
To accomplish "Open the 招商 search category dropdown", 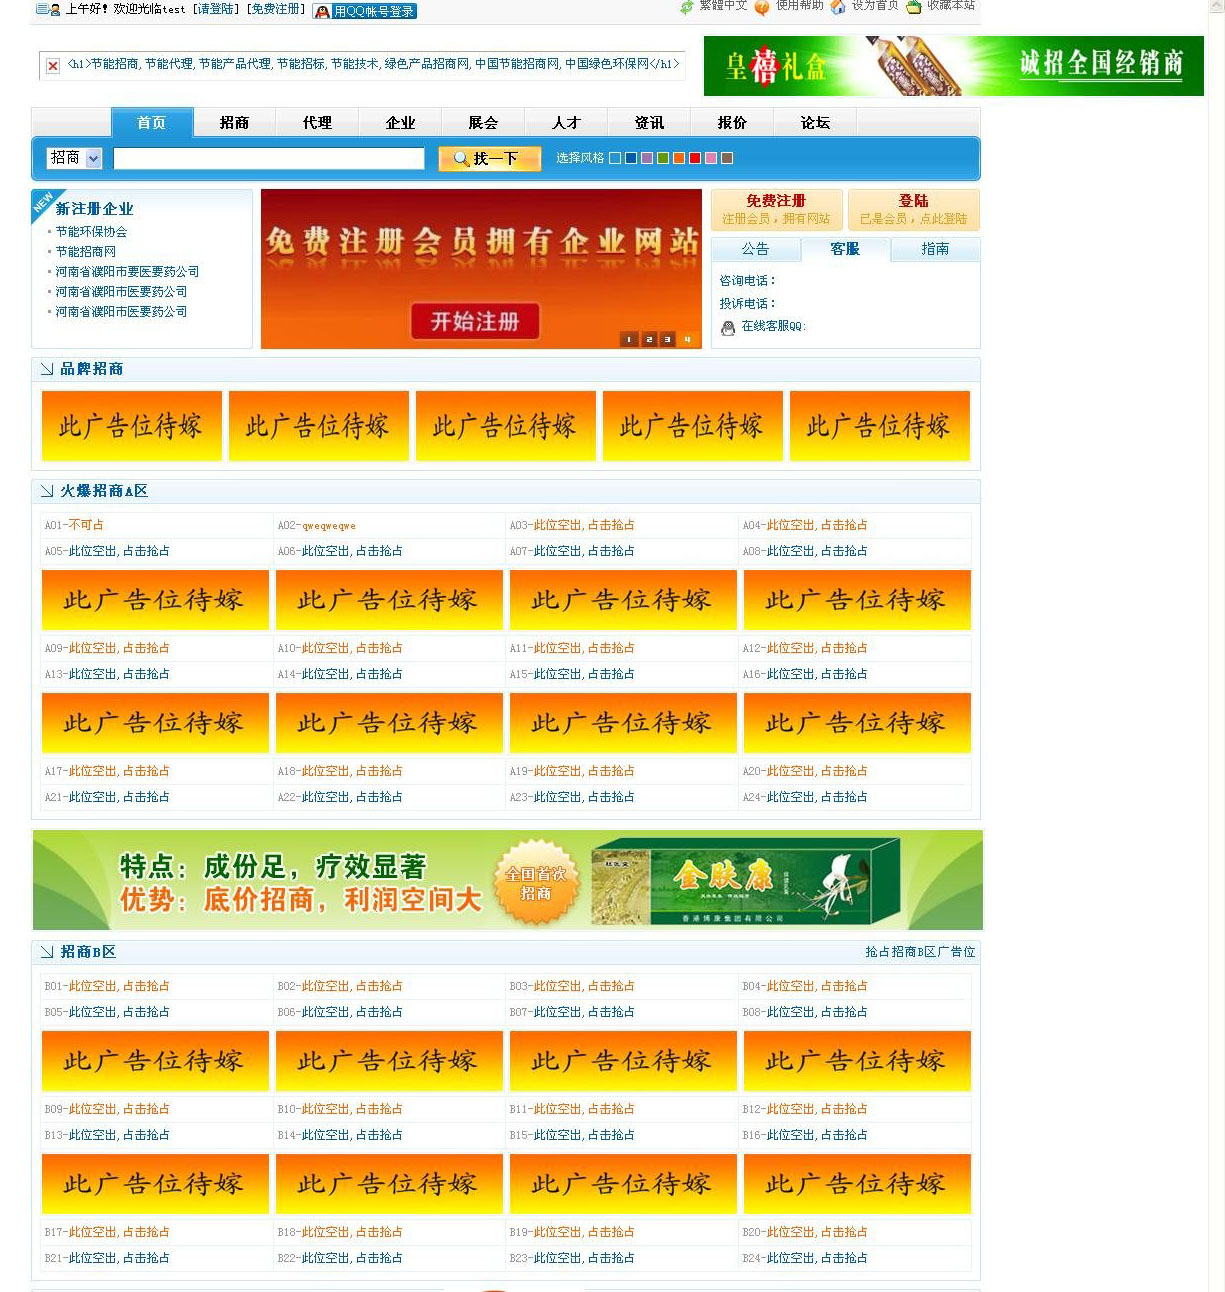I will click(73, 158).
